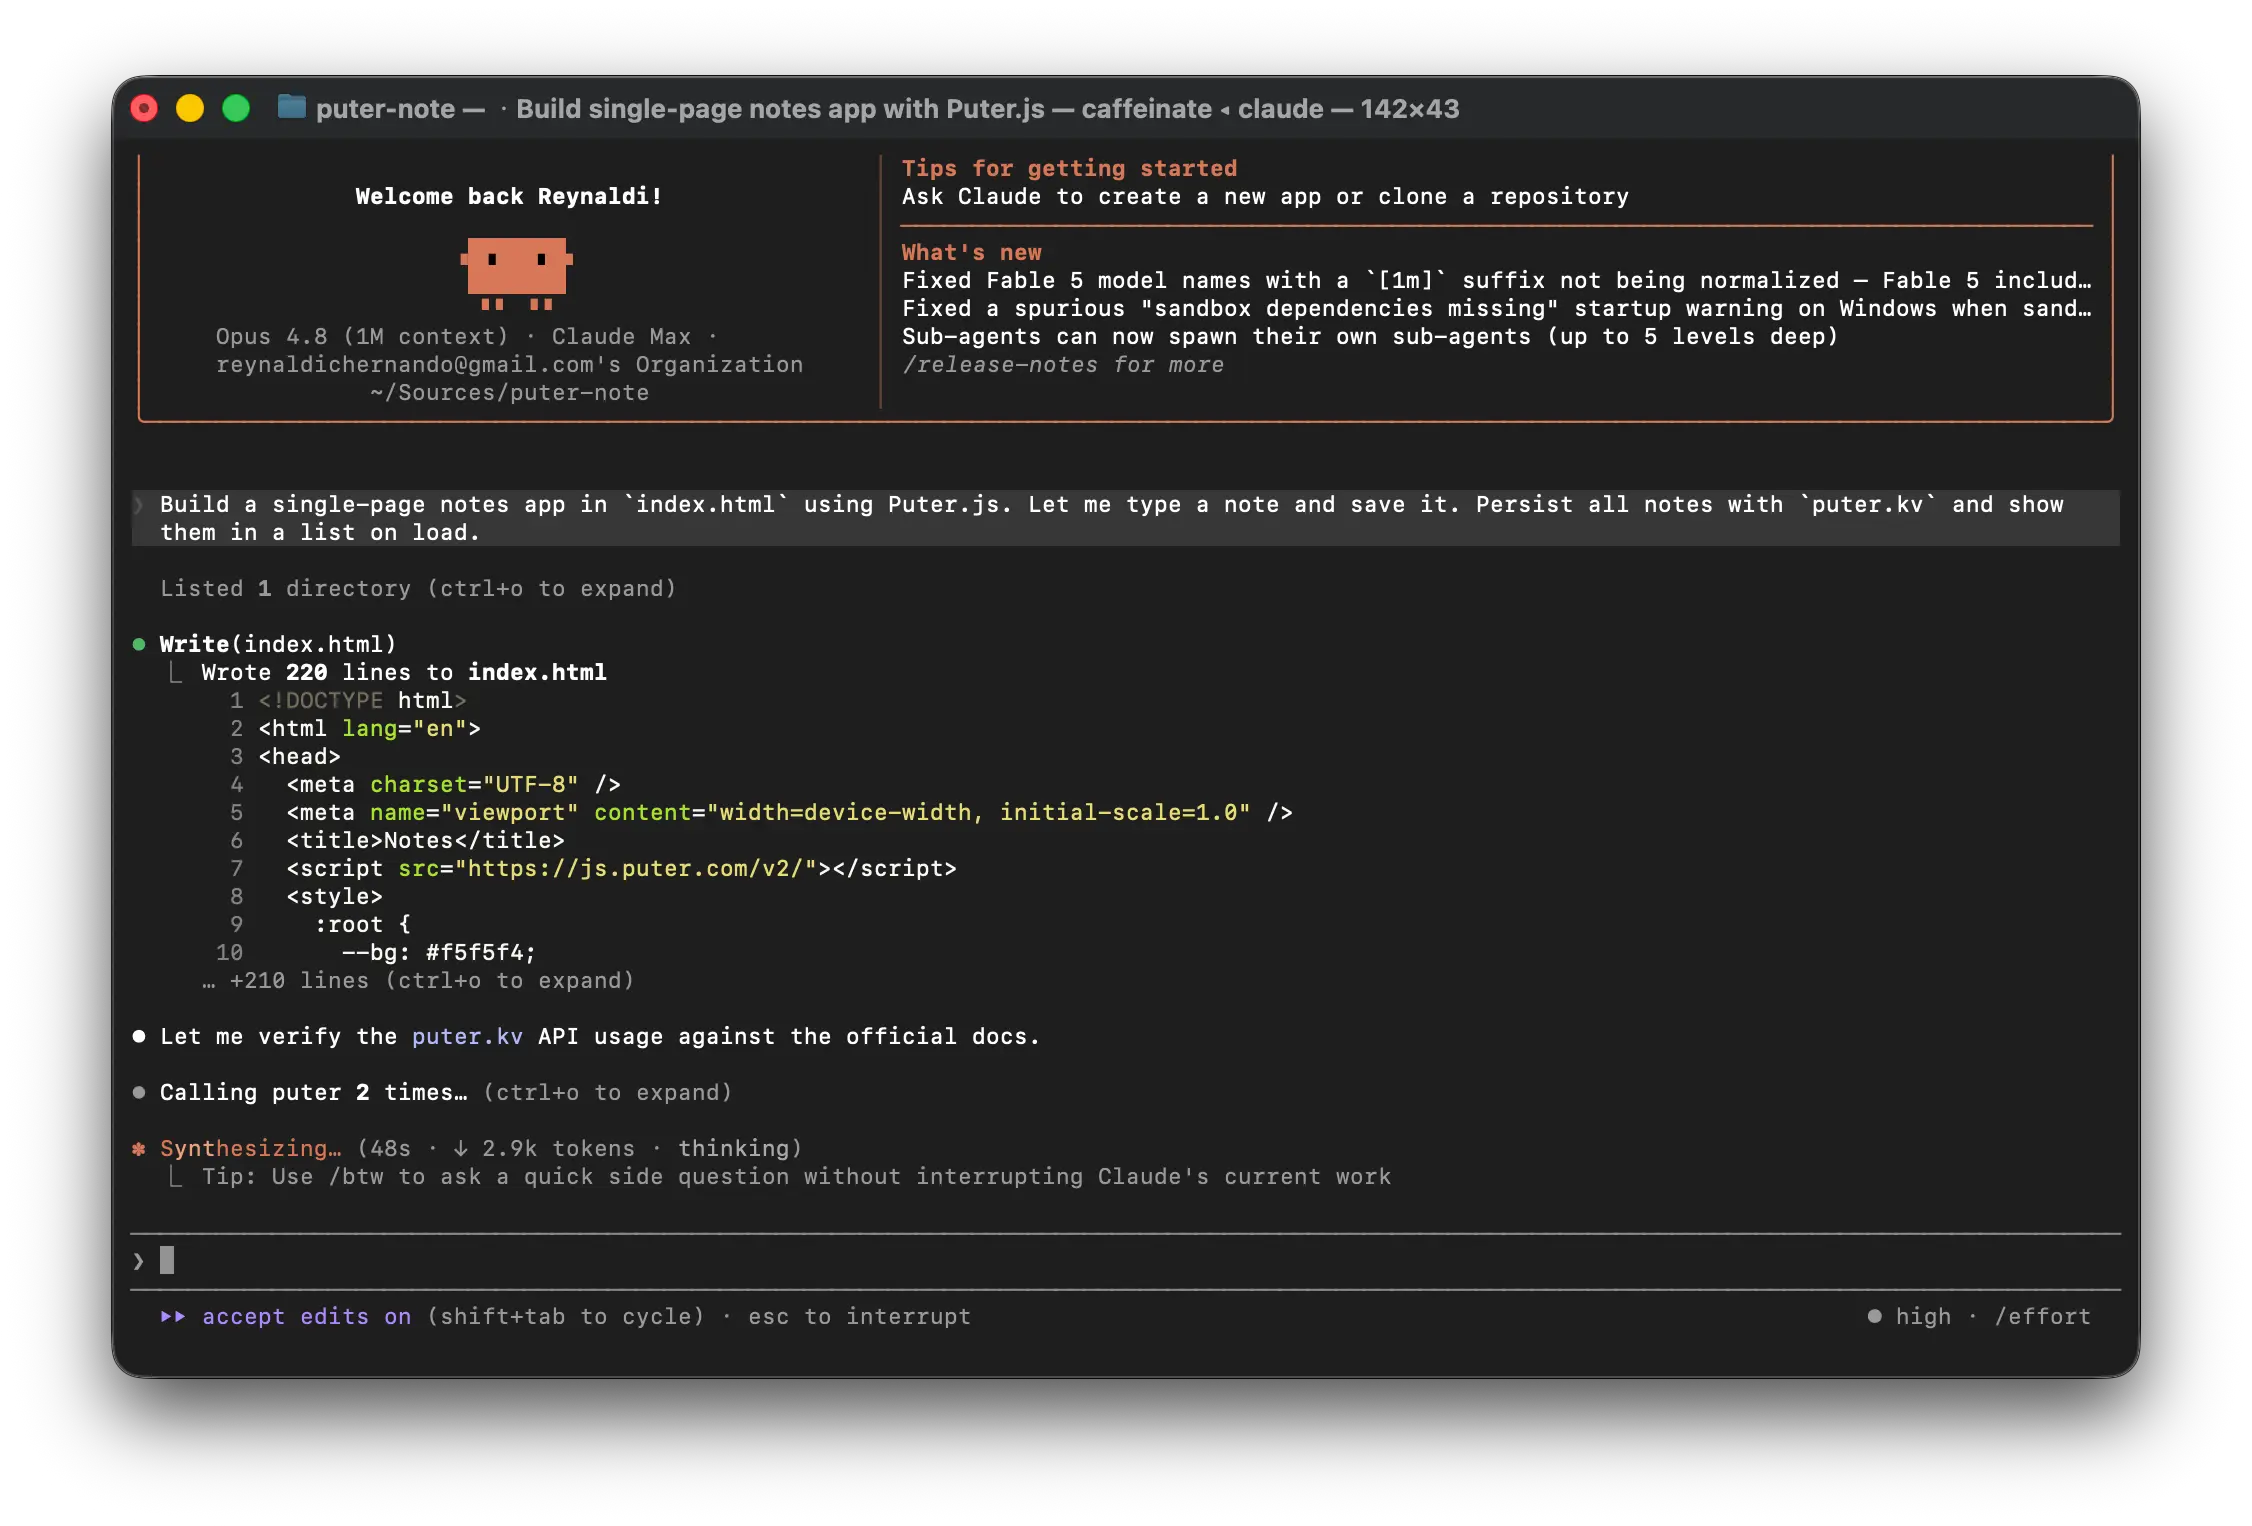
Task: Click 'caffeinate ◂ claude' in title bar
Action: click(x=1202, y=108)
